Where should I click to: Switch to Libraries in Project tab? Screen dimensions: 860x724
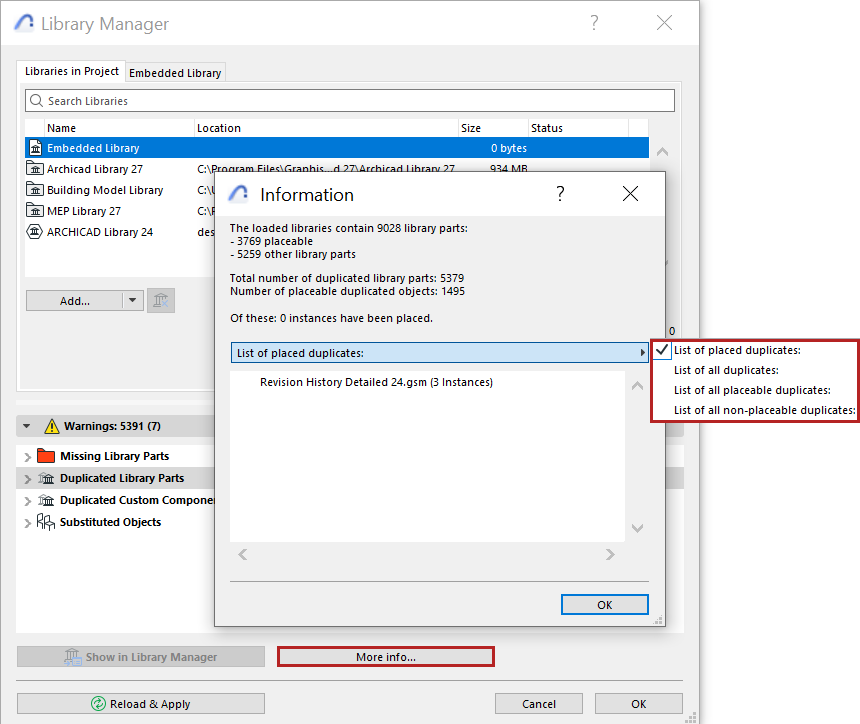(72, 71)
